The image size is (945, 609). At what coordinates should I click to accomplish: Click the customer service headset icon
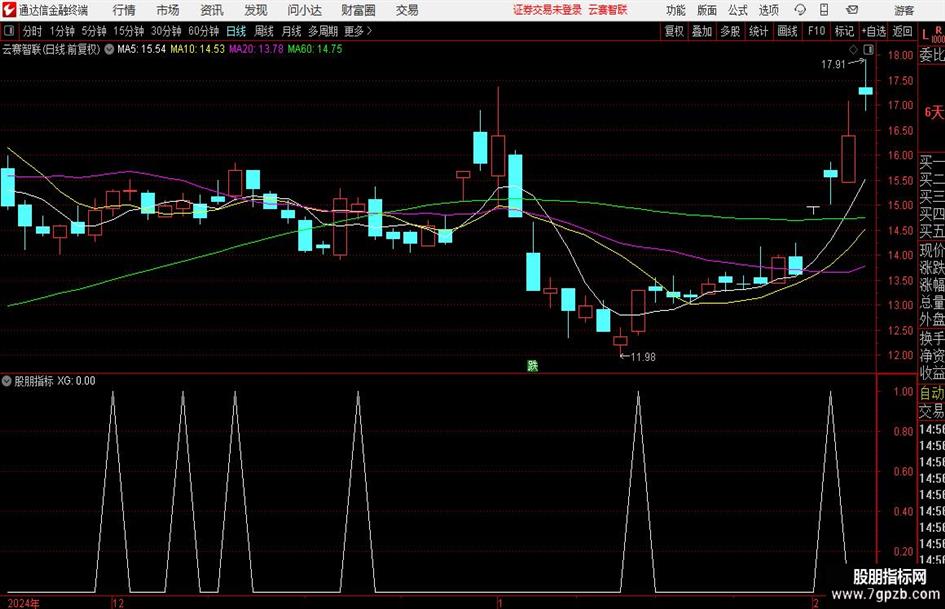(x=800, y=10)
